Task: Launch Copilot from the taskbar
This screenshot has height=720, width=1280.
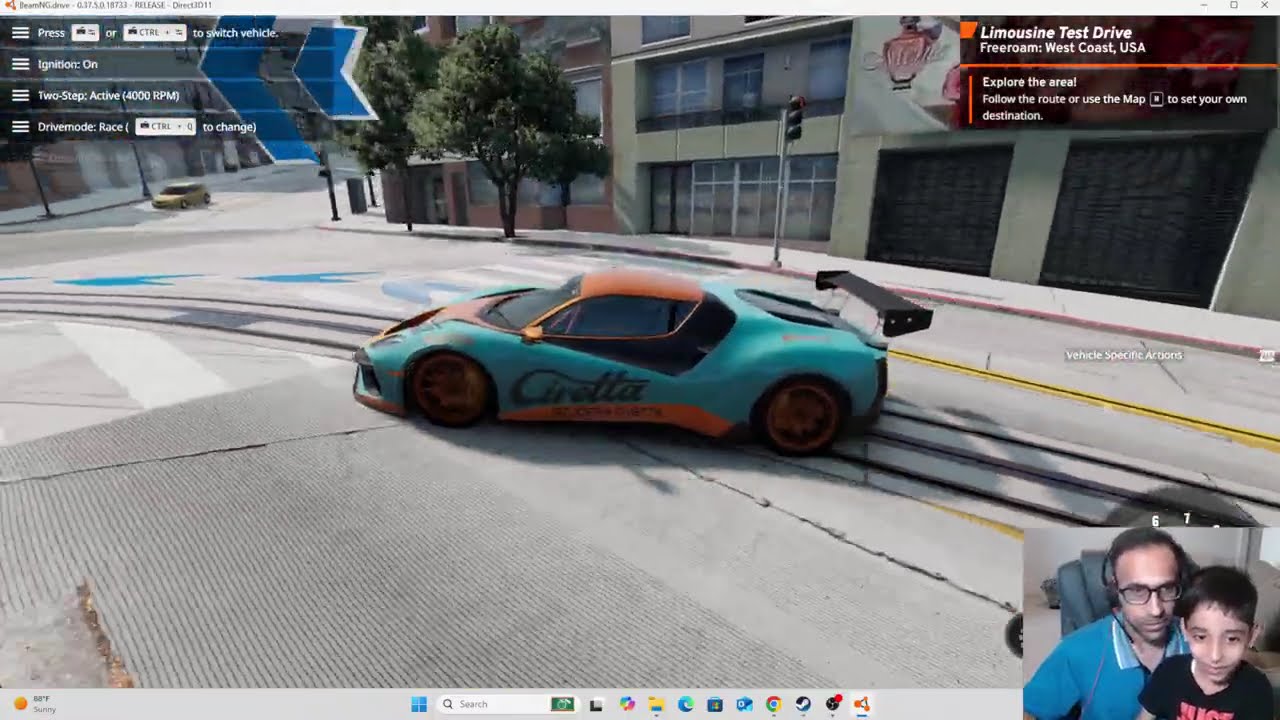Action: pos(627,704)
